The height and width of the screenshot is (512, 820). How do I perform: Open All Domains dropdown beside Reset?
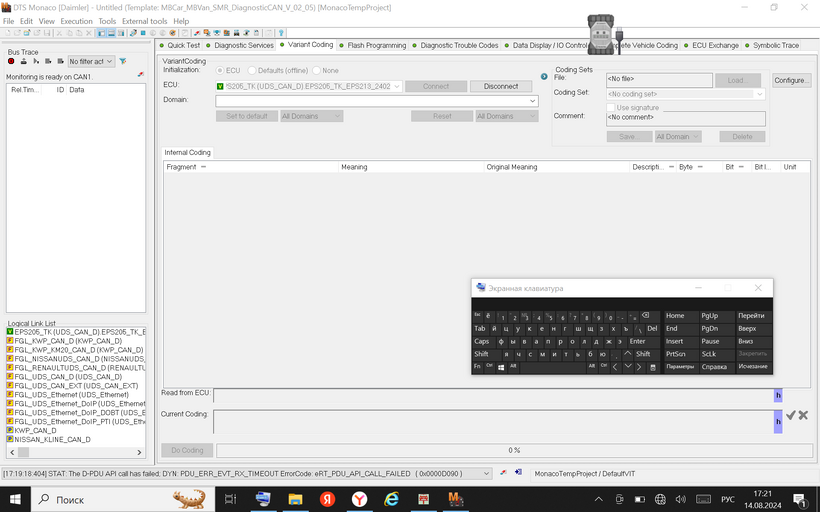click(x=506, y=116)
